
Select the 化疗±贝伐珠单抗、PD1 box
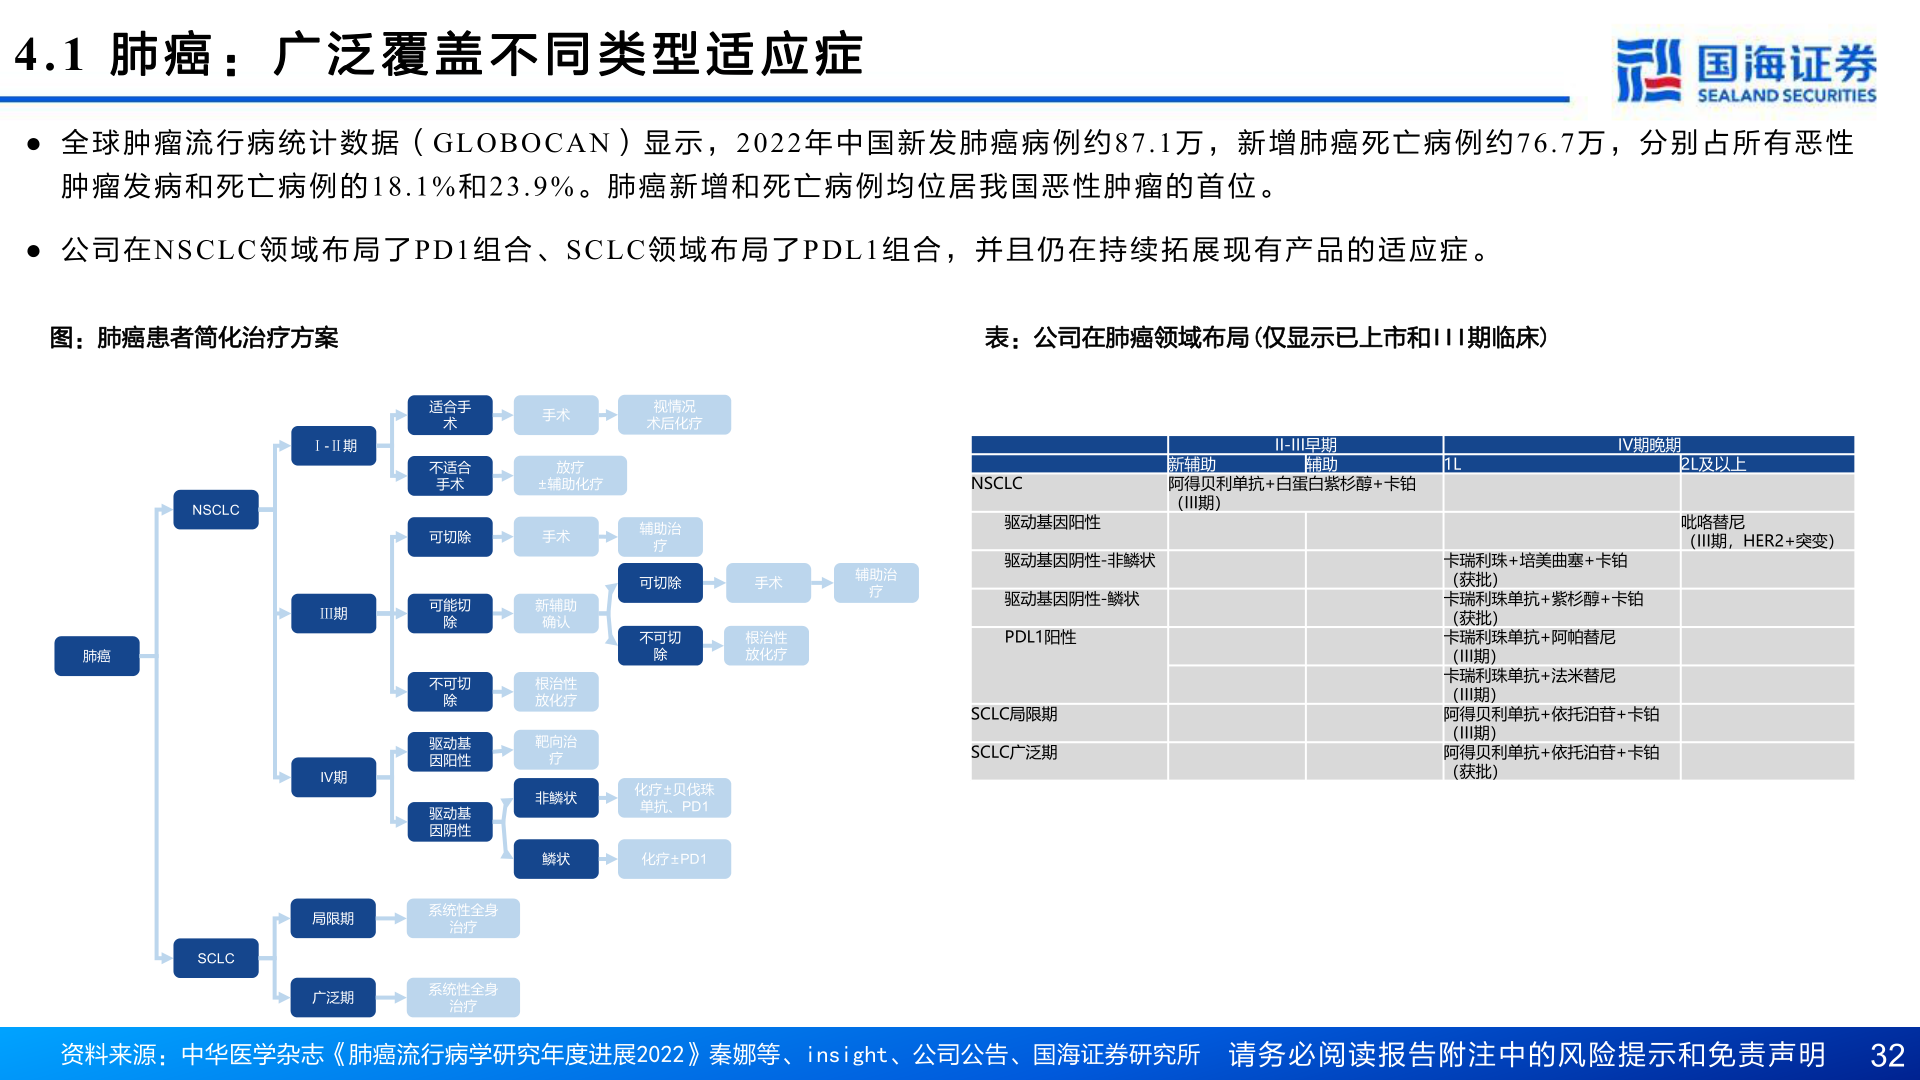674,798
